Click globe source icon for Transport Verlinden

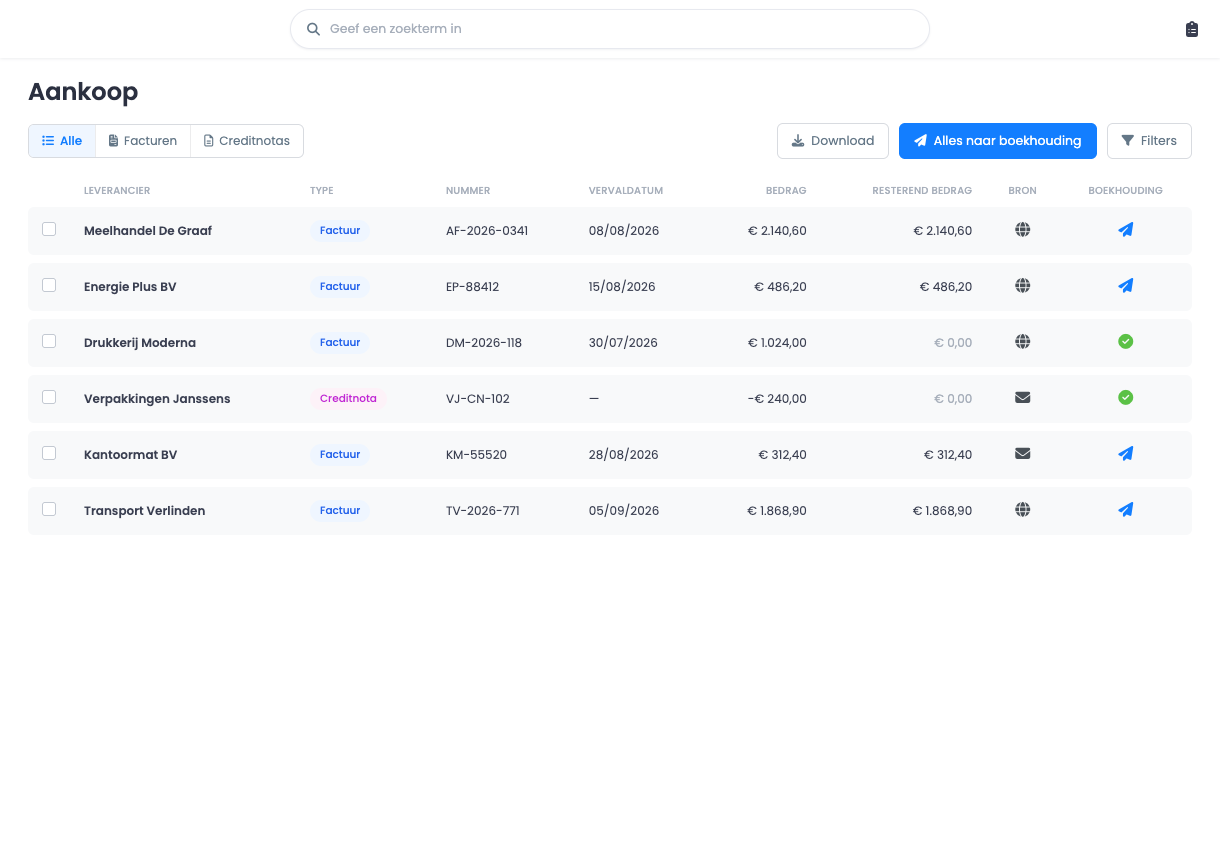[1022, 510]
